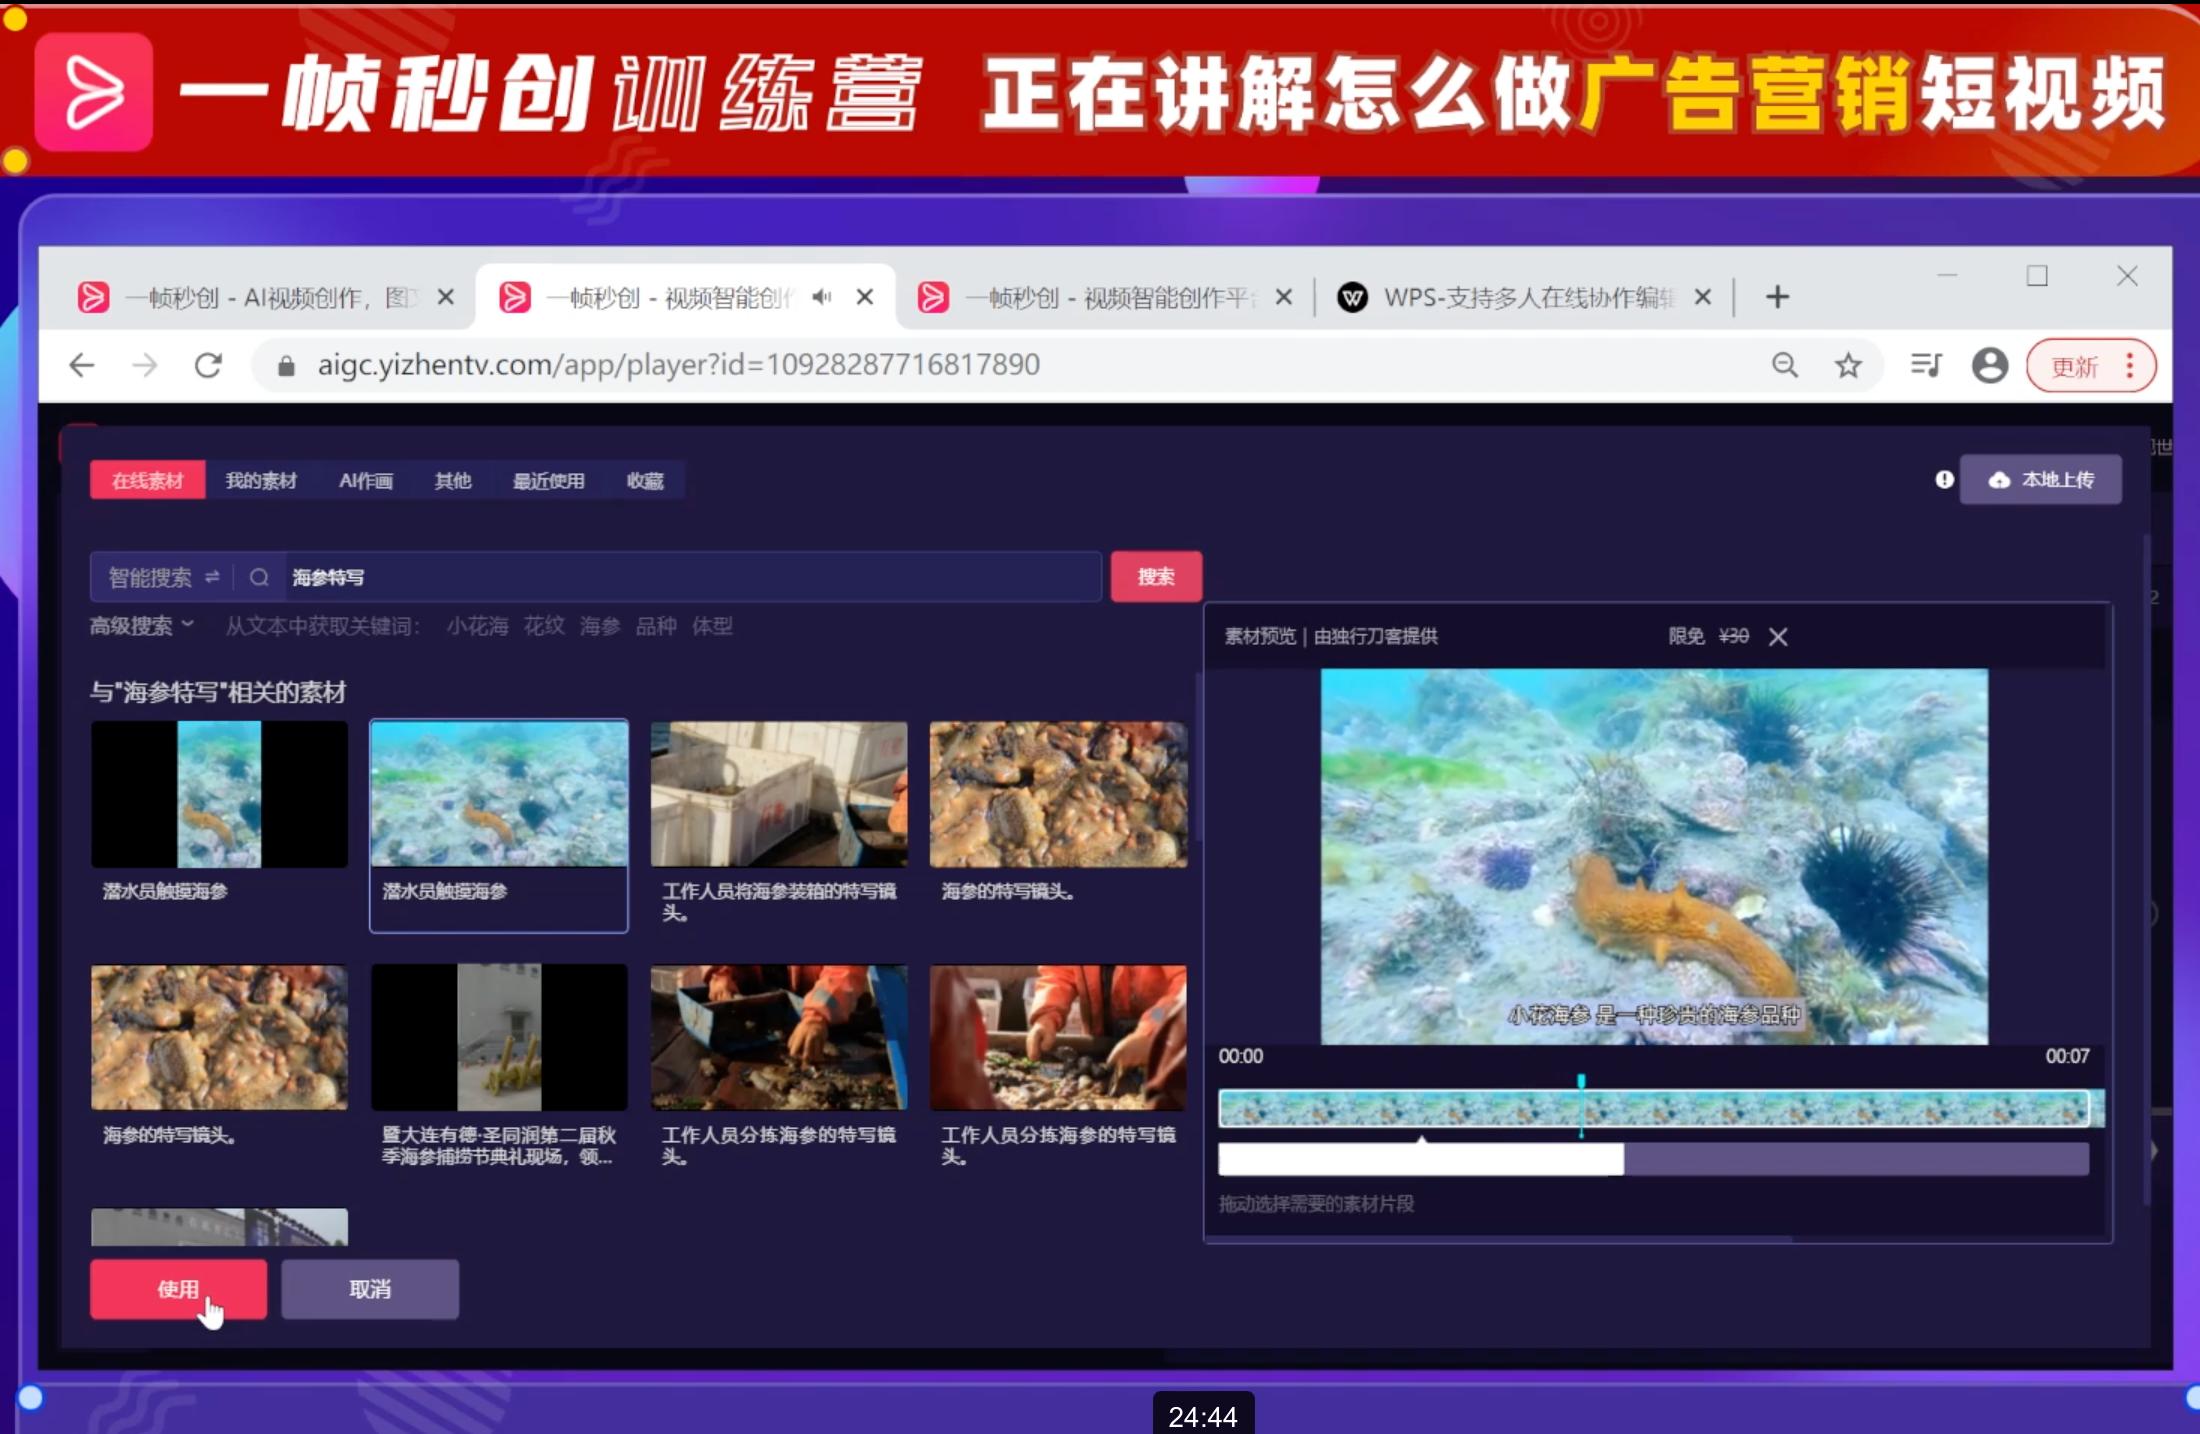This screenshot has width=2200, height=1434.
Task: Click the swap arrows icon beside 智能搜索
Action: click(211, 577)
